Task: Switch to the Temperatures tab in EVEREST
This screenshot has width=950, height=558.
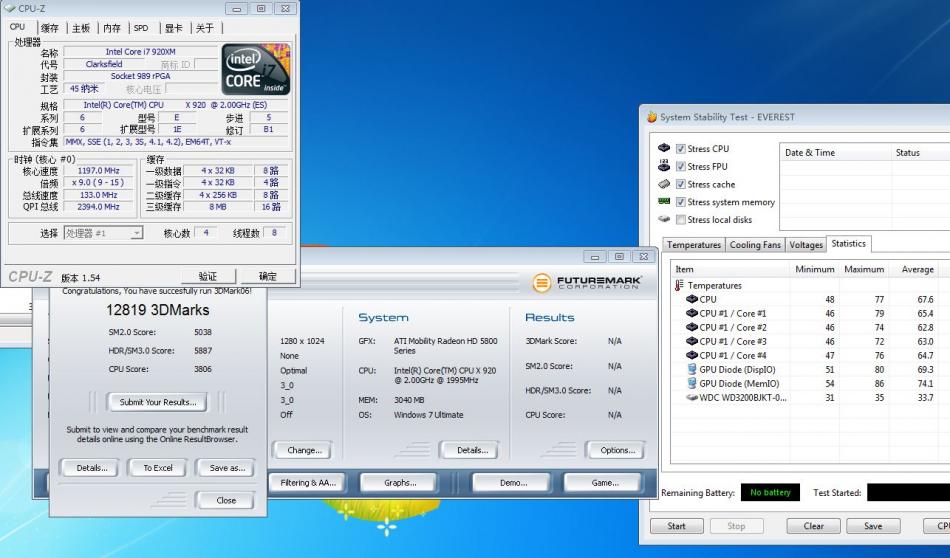Action: 693,245
